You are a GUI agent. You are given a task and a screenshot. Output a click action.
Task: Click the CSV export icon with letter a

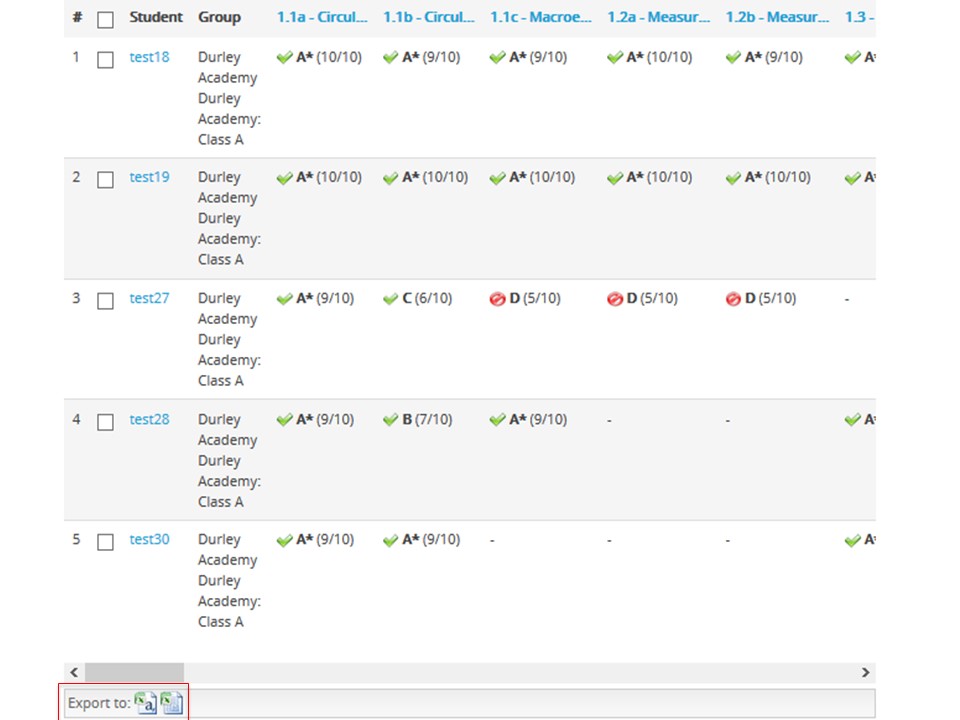click(x=146, y=703)
